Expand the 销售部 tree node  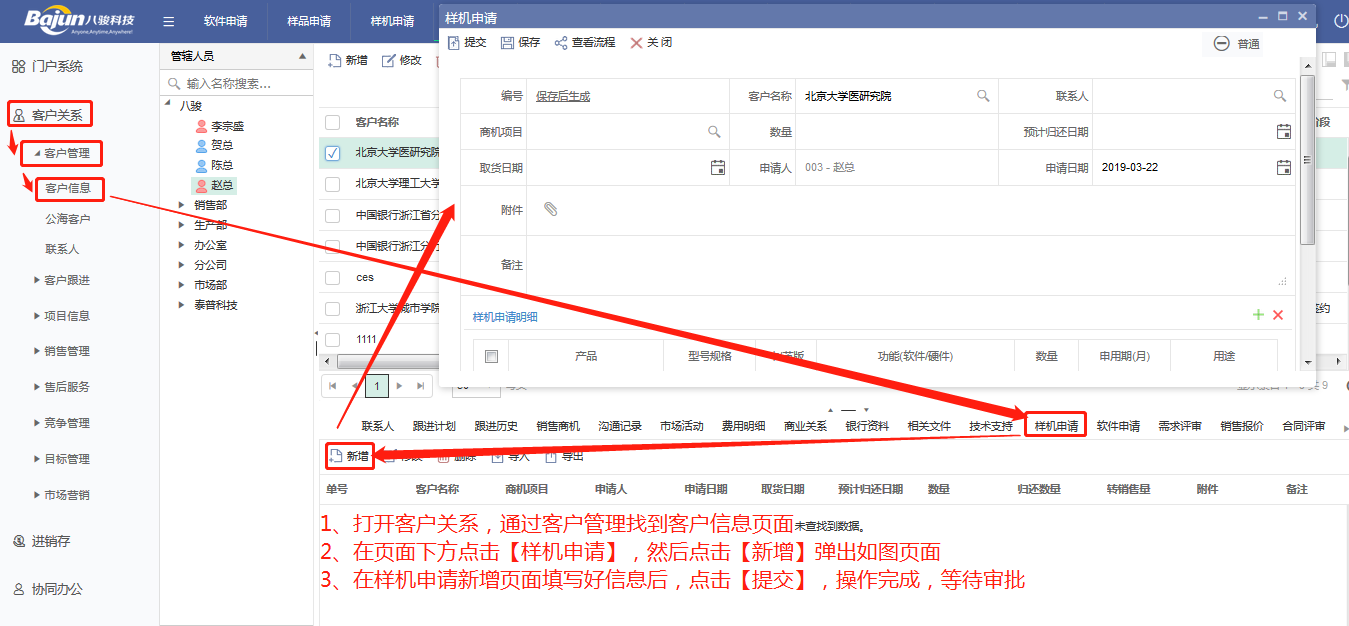[182, 205]
